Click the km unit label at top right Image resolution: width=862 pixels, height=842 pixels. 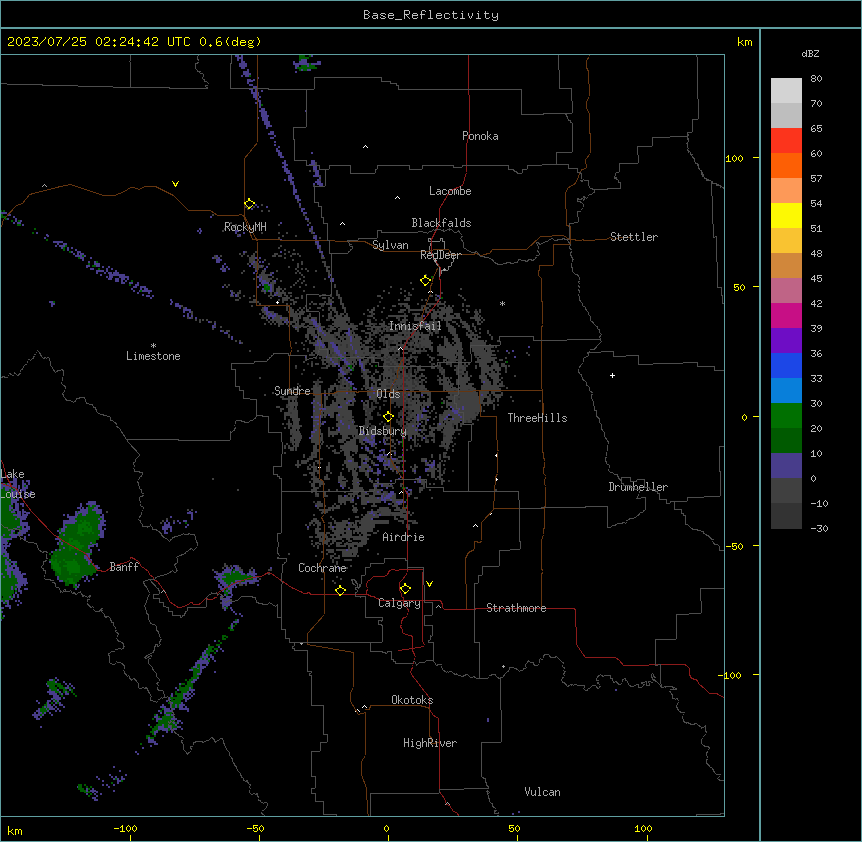coord(745,42)
